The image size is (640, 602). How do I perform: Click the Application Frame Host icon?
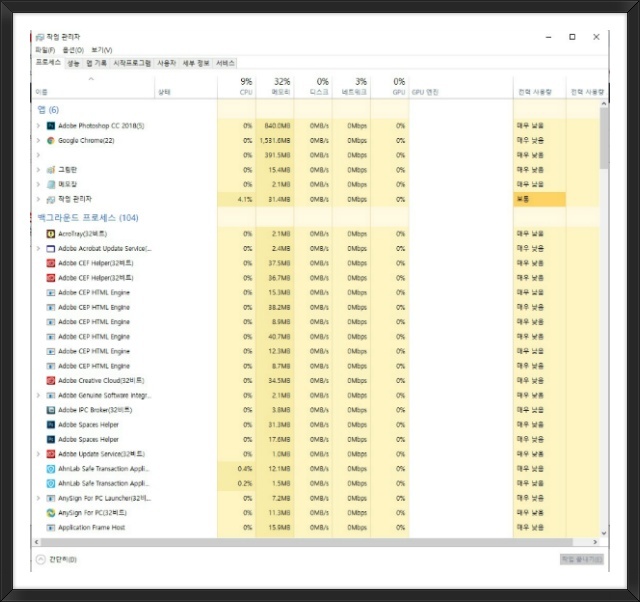51,527
